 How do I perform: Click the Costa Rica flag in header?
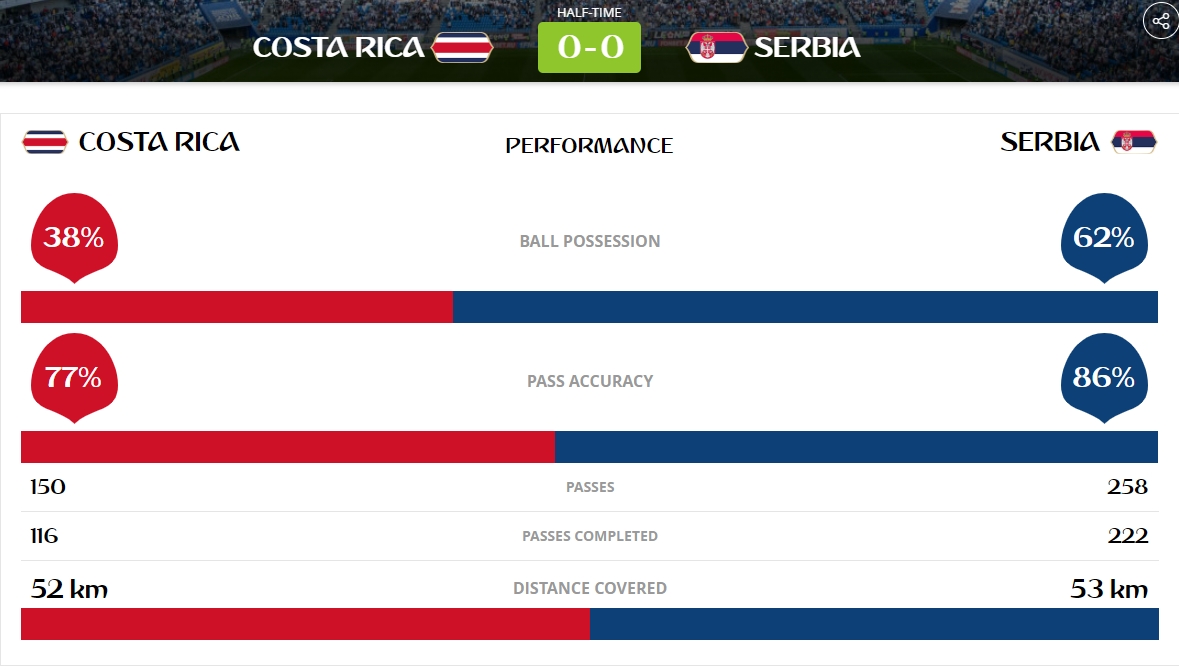click(x=462, y=47)
